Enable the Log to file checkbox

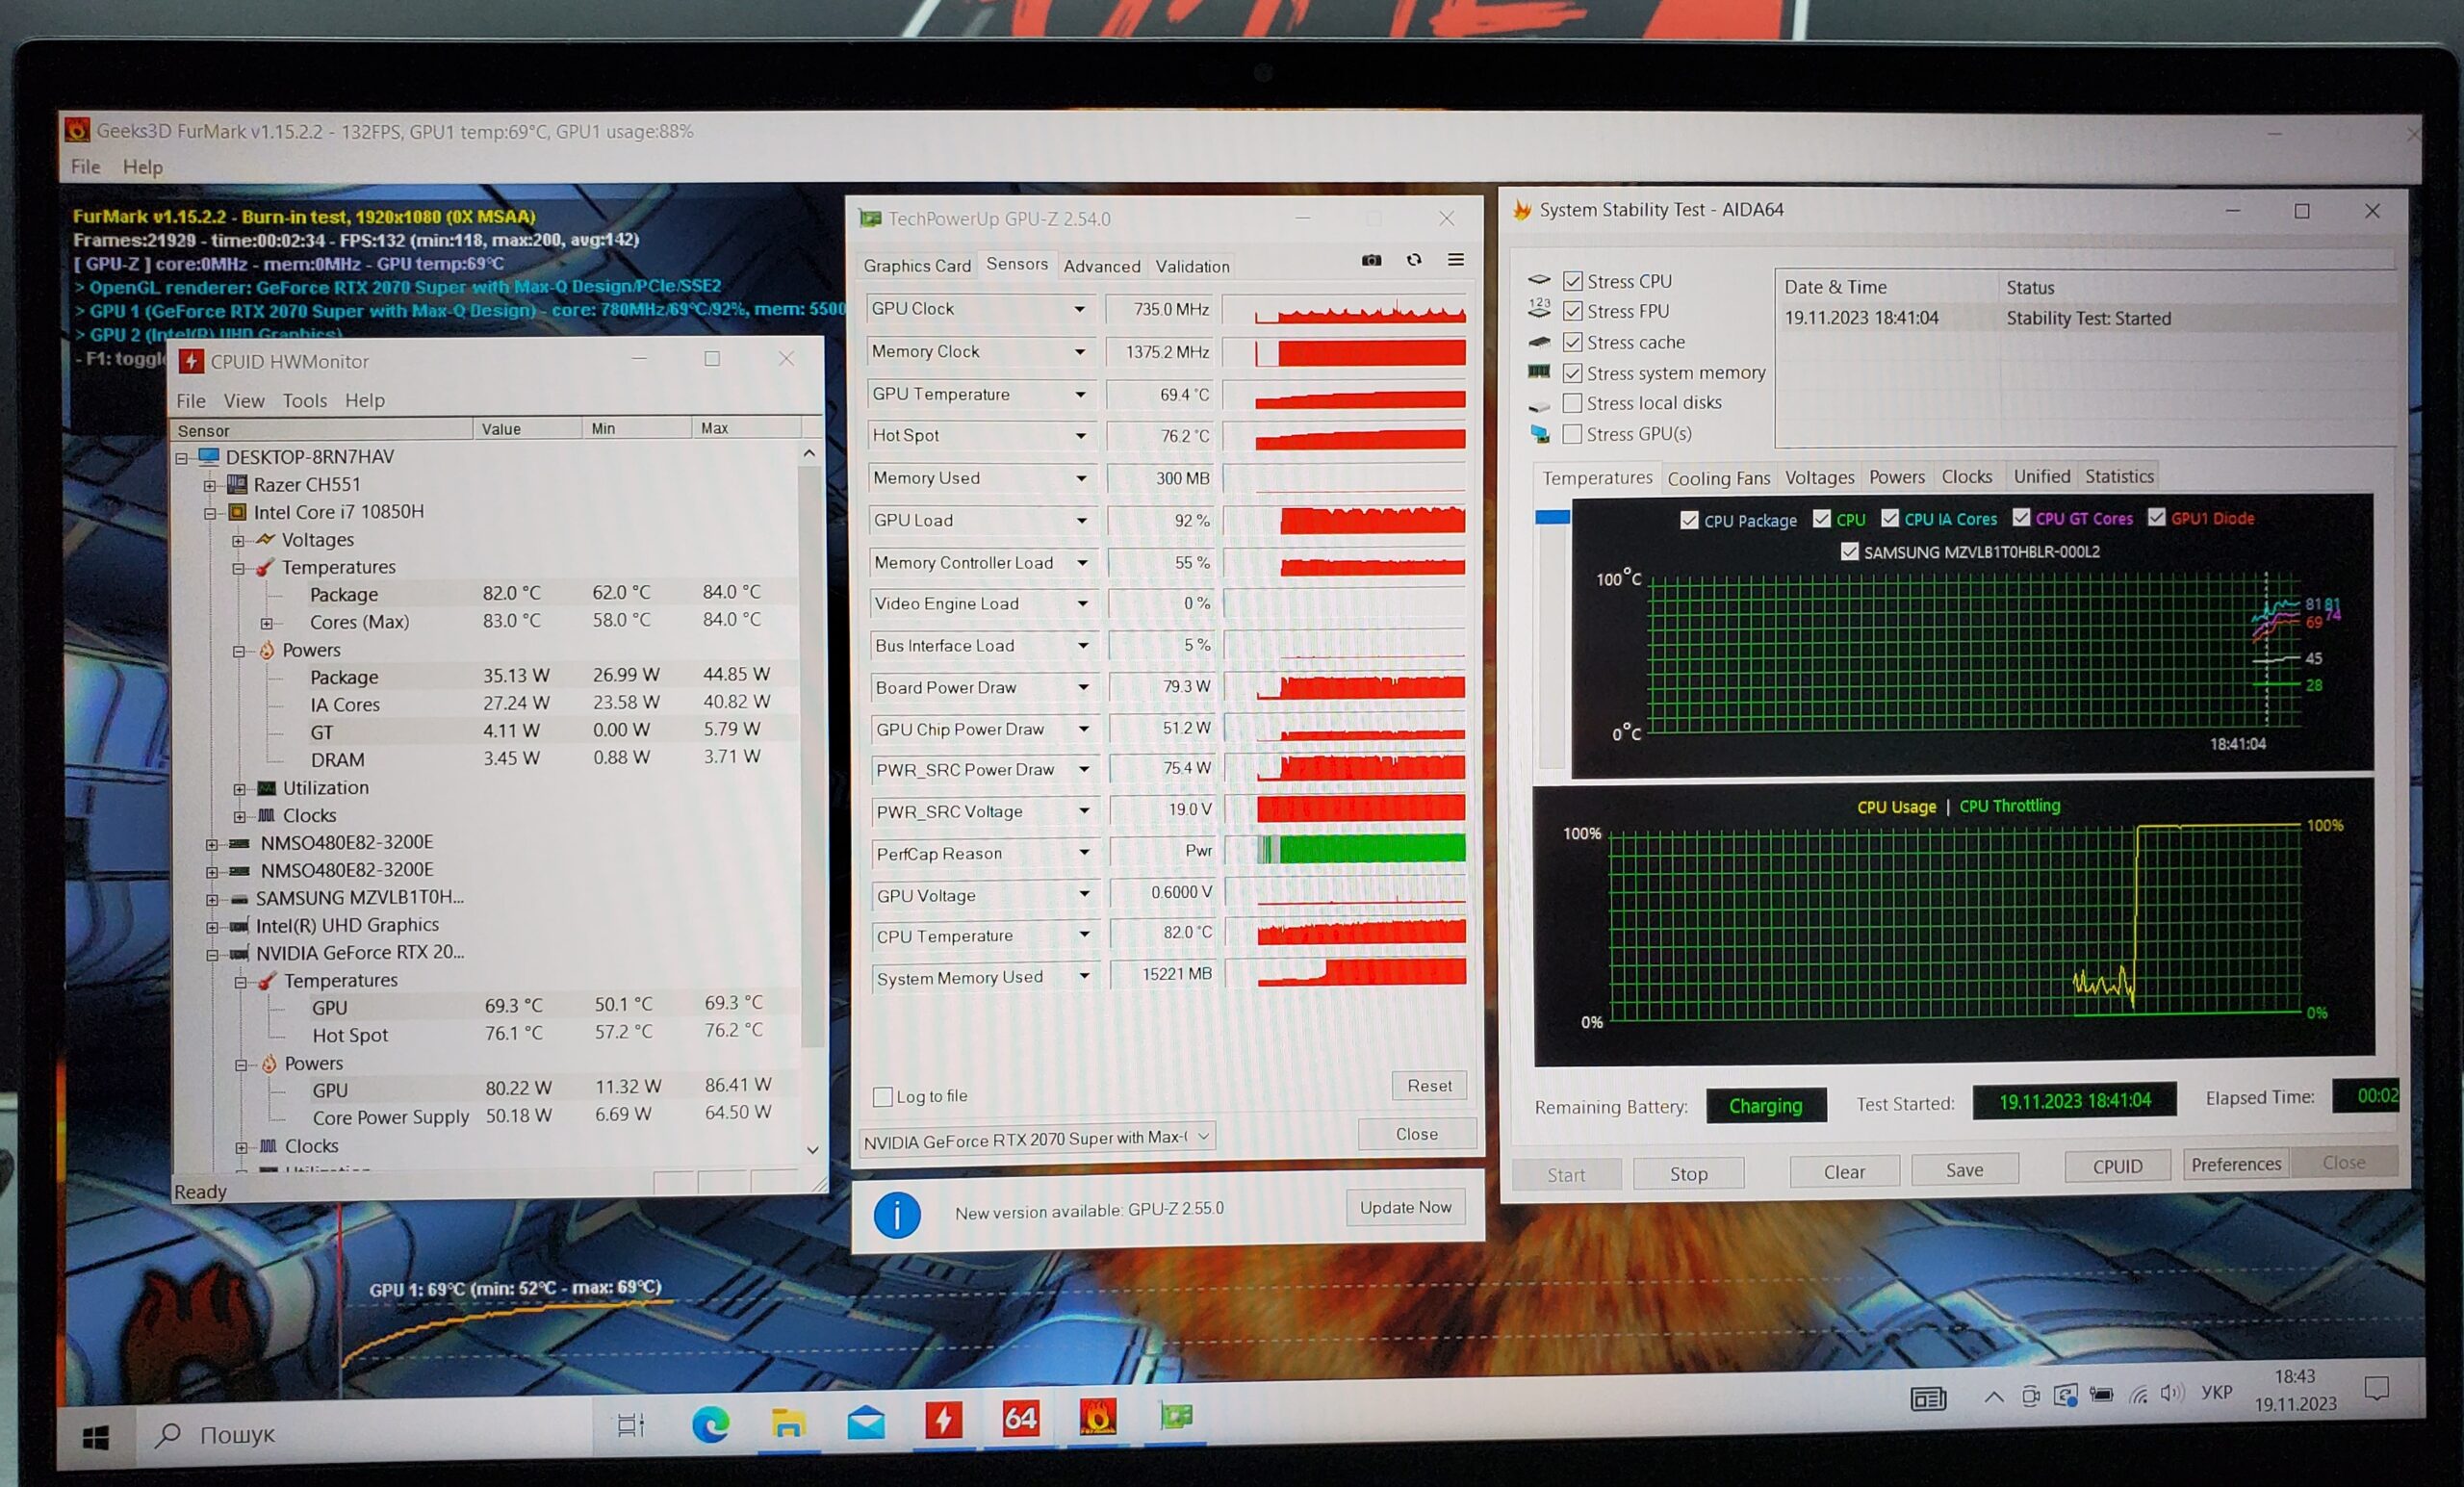[883, 1097]
